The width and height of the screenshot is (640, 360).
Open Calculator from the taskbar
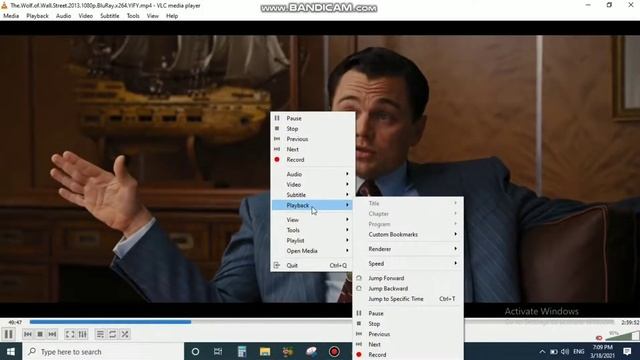[x=242, y=351]
